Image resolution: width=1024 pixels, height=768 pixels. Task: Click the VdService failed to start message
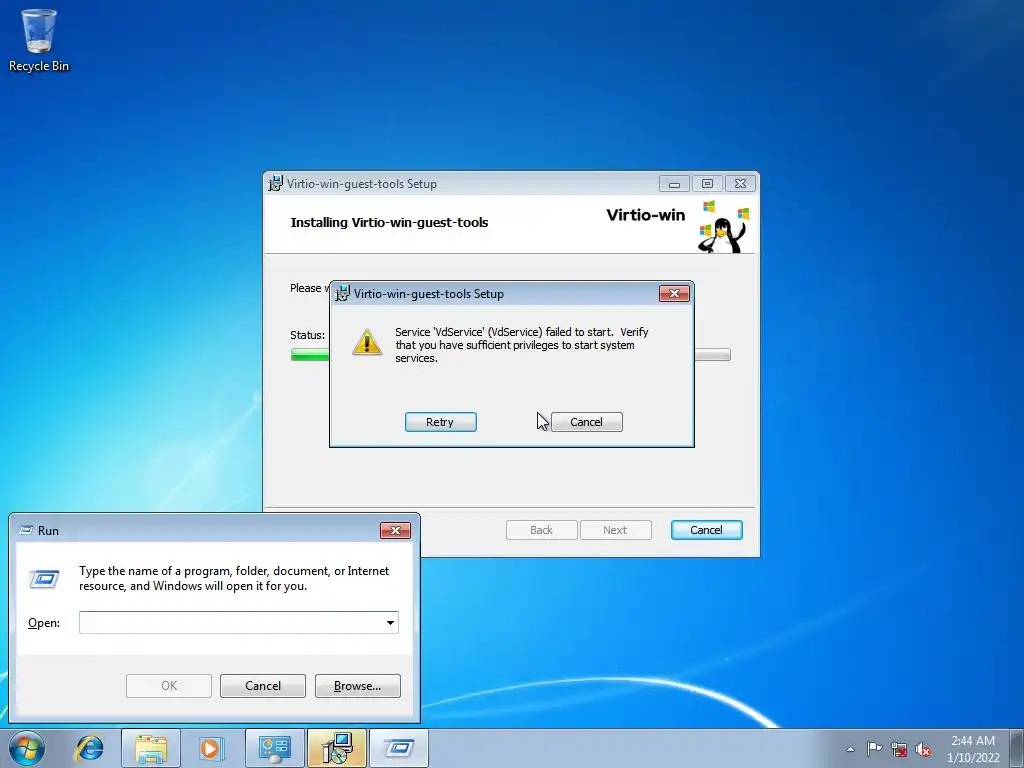click(x=522, y=345)
